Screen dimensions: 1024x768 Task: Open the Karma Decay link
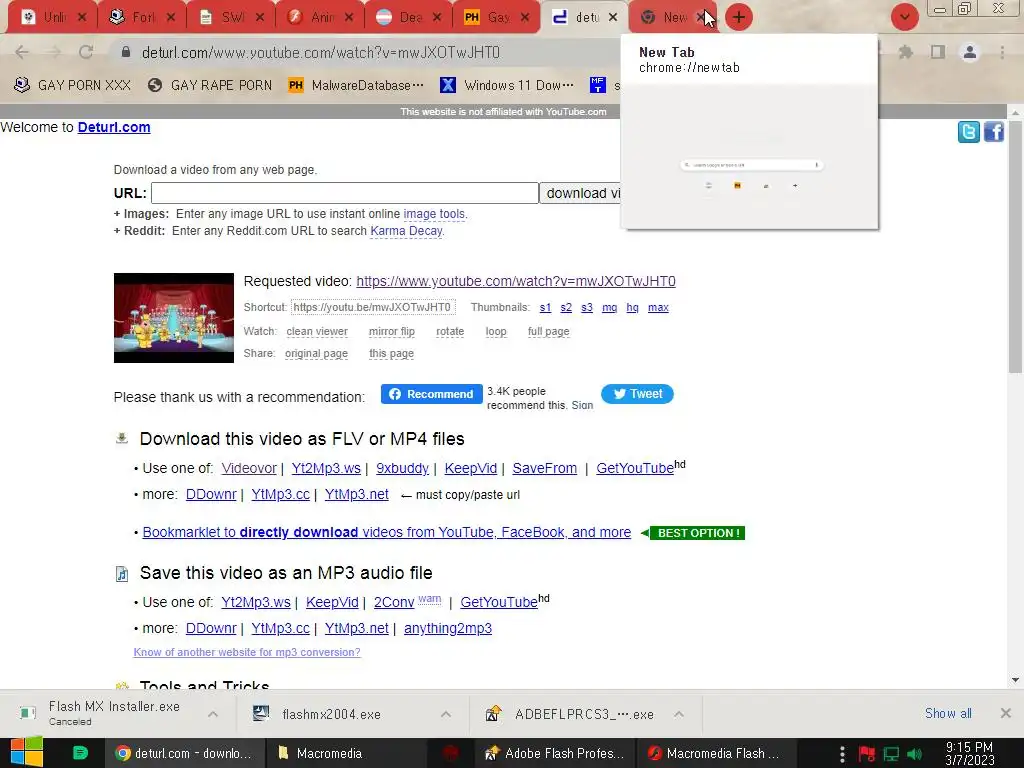point(407,231)
